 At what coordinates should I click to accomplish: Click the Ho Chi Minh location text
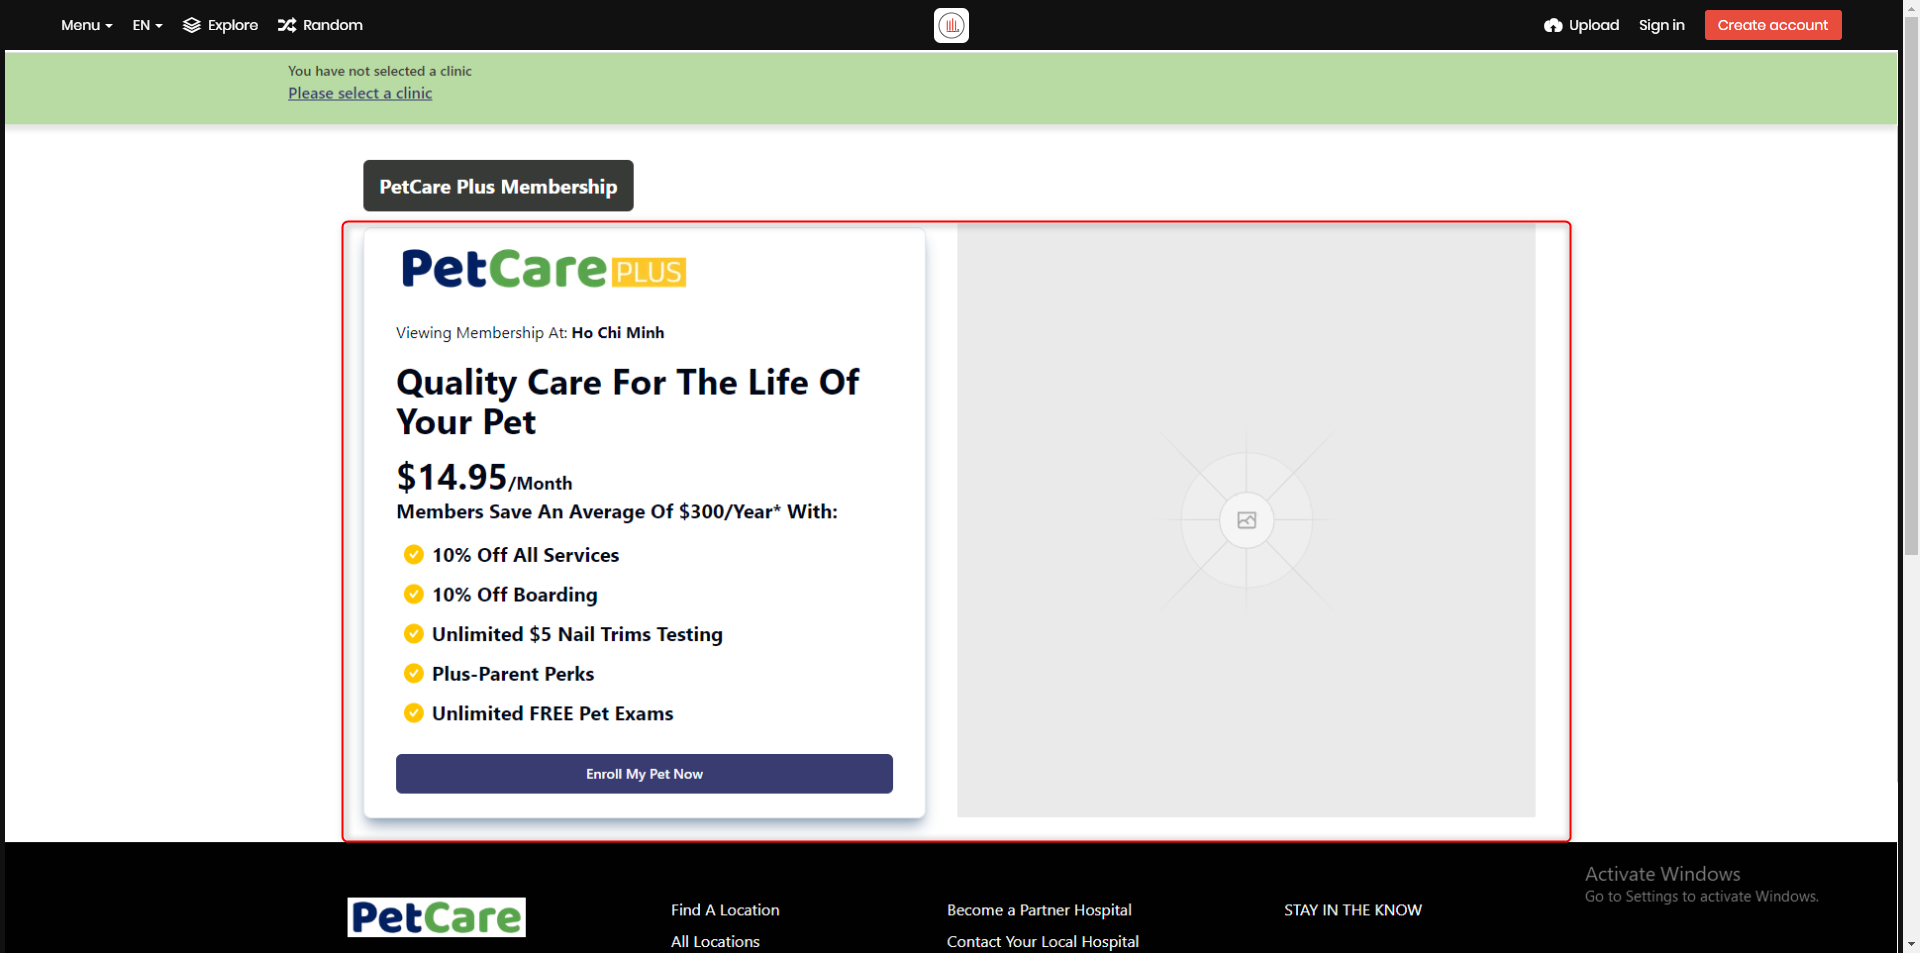coord(618,333)
